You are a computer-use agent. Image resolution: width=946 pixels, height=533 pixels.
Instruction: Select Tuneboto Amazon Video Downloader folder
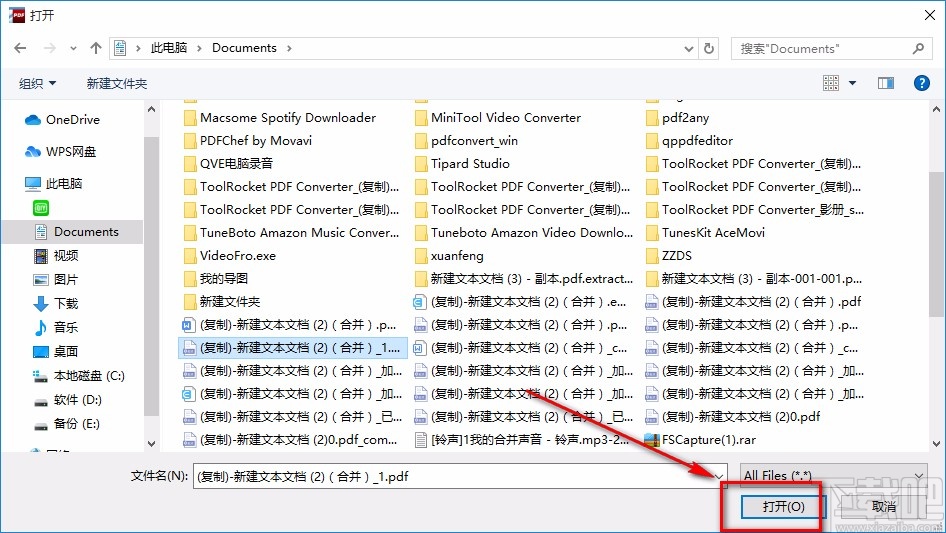pos(523,232)
